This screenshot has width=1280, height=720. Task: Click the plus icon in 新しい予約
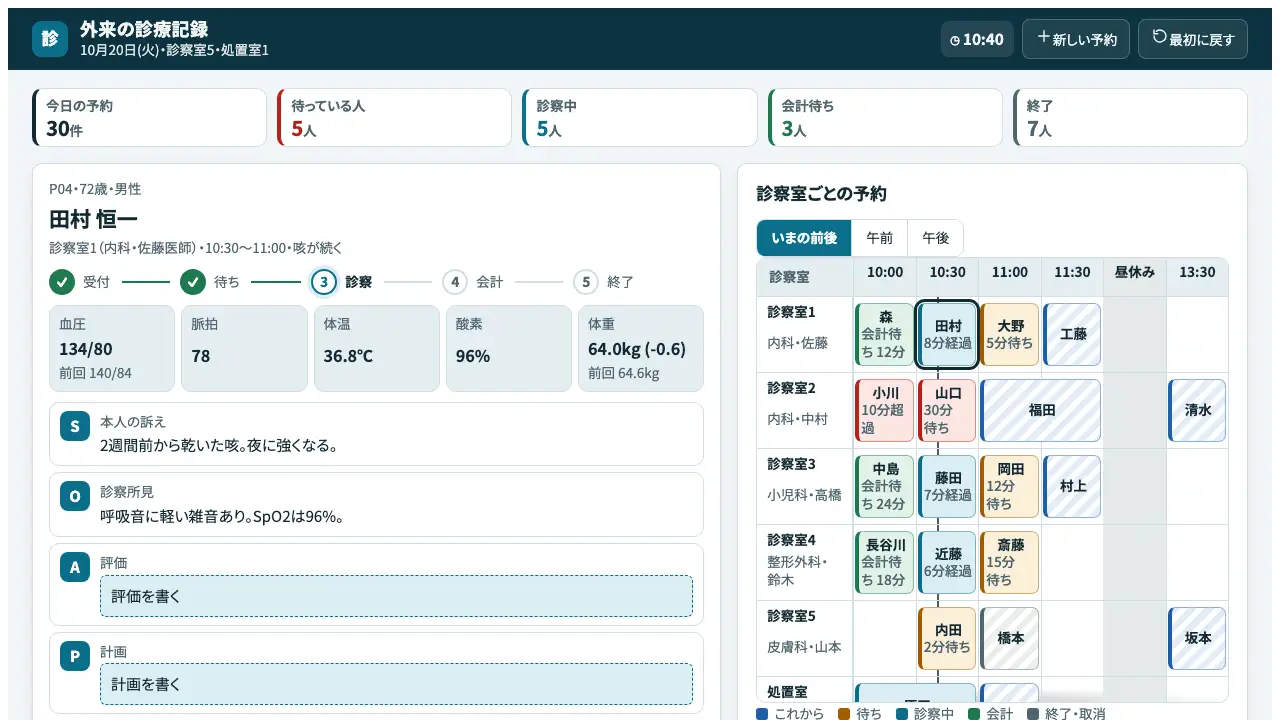pos(1043,37)
